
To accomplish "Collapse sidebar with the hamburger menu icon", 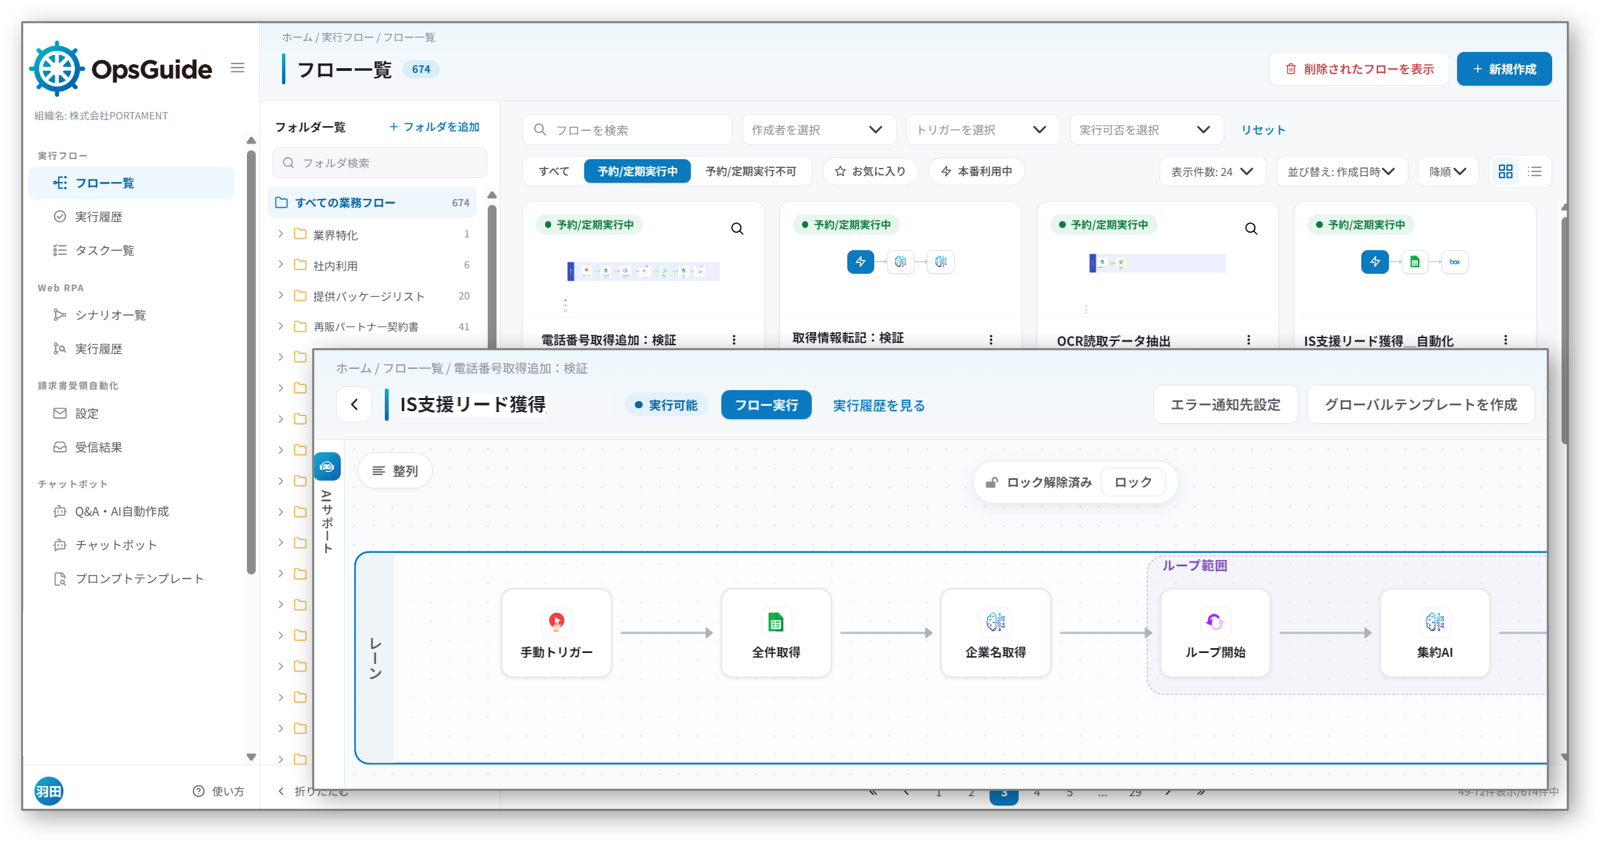I will [x=237, y=68].
